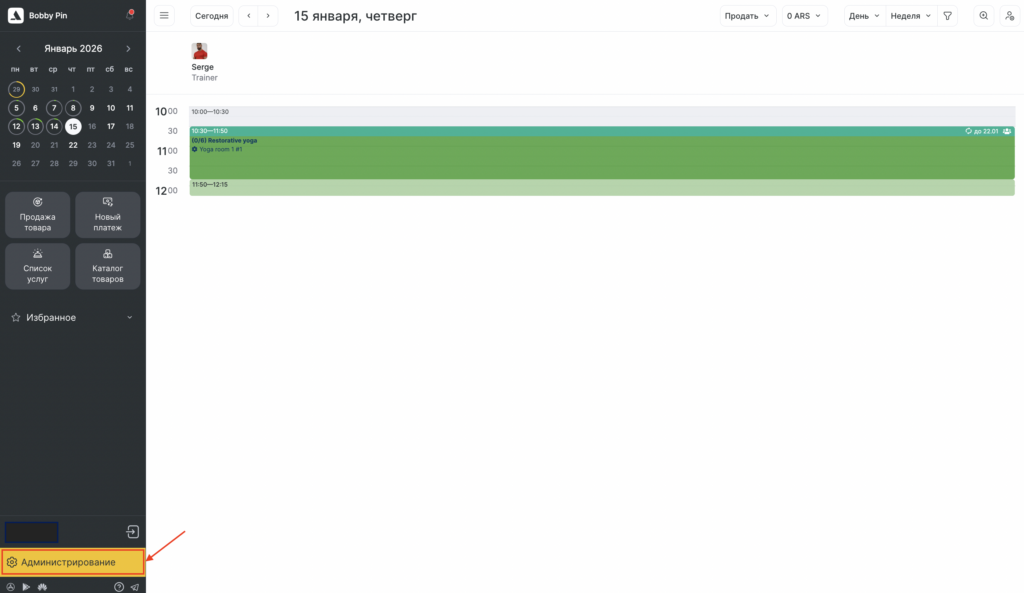Open the help question mark icon
Image resolution: width=1024 pixels, height=593 pixels.
119,587
